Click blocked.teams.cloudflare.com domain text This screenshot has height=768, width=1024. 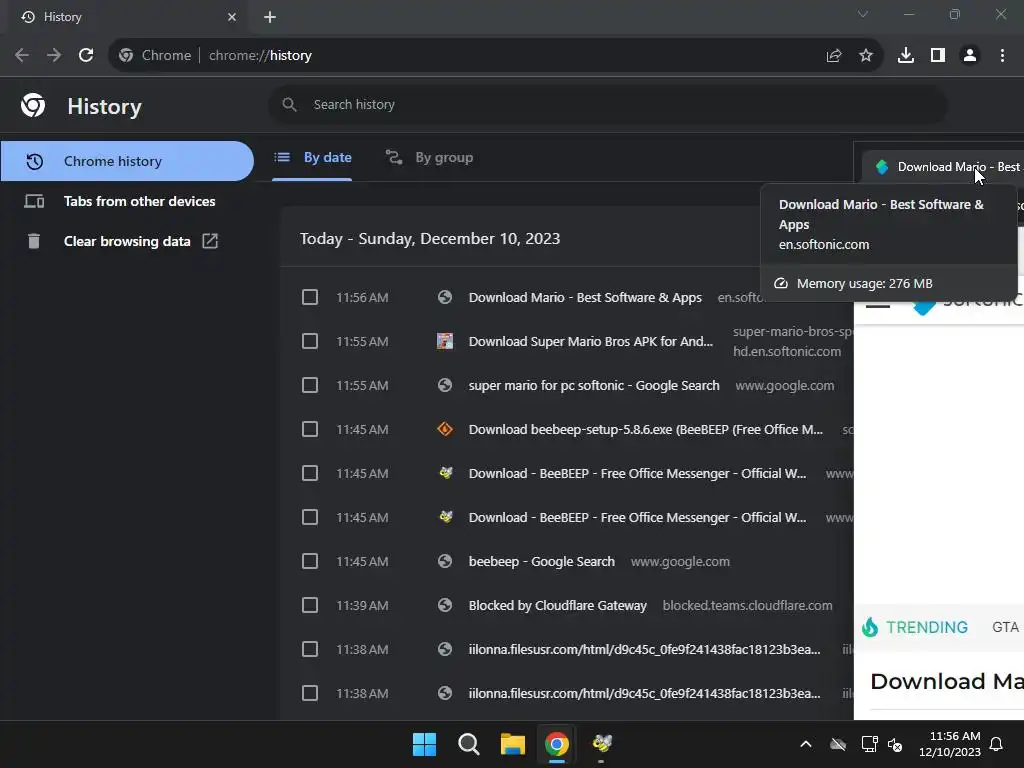(747, 605)
